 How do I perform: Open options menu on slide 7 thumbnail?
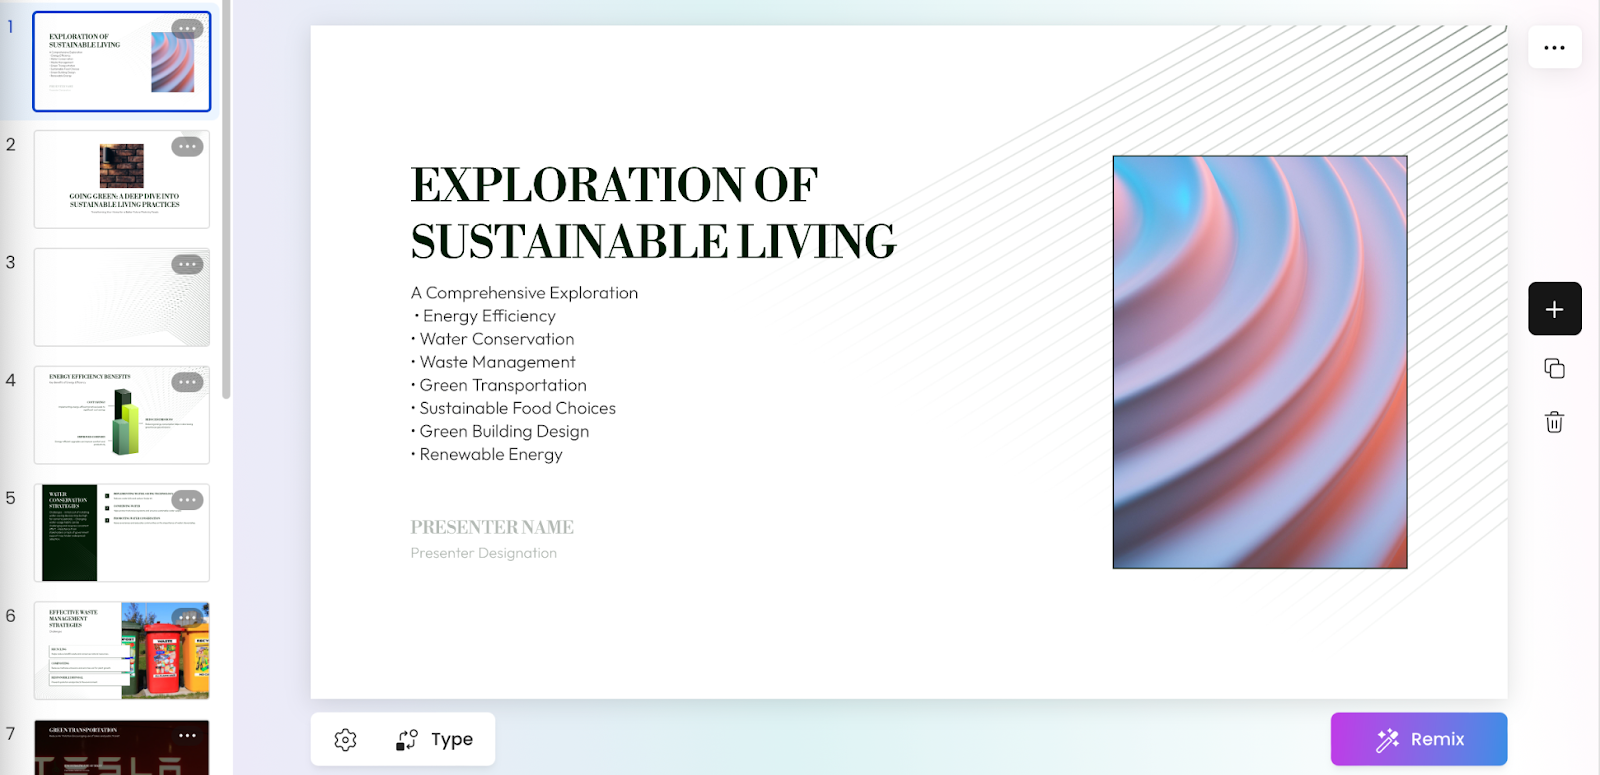point(187,736)
